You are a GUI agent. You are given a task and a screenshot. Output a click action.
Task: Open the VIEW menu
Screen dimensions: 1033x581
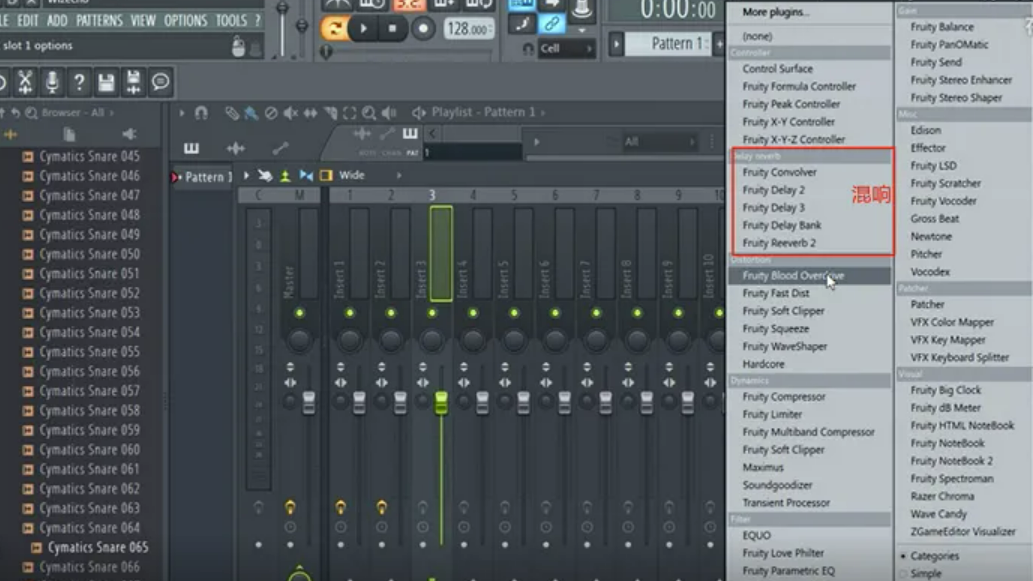(142, 20)
